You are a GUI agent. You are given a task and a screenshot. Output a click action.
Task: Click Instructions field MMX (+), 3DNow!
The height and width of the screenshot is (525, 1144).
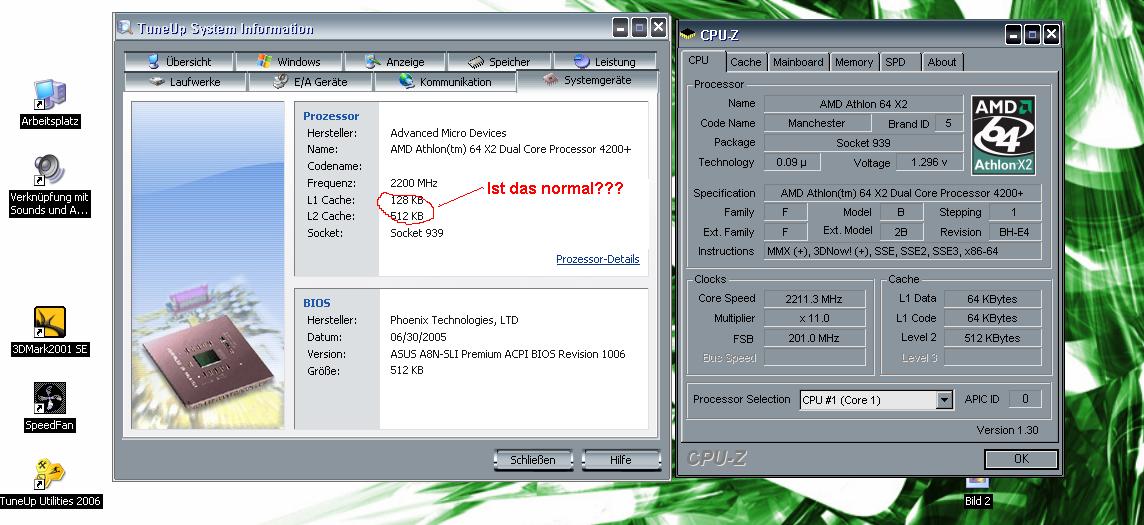(x=903, y=251)
